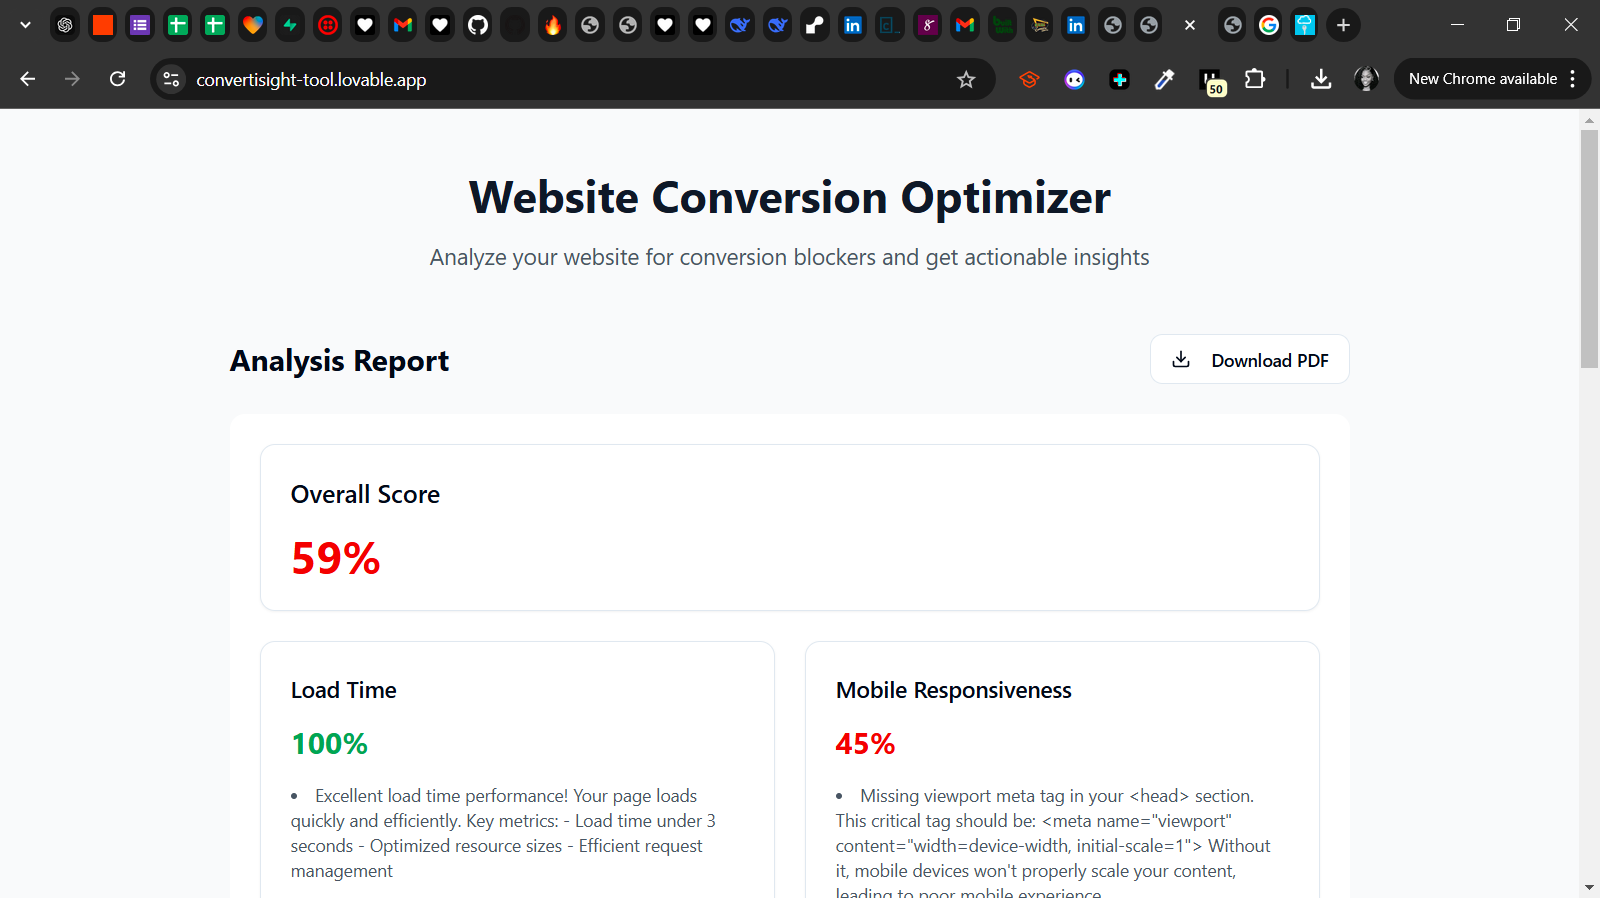Open the extension with the 50 badge
The image size is (1600, 898).
click(1211, 81)
